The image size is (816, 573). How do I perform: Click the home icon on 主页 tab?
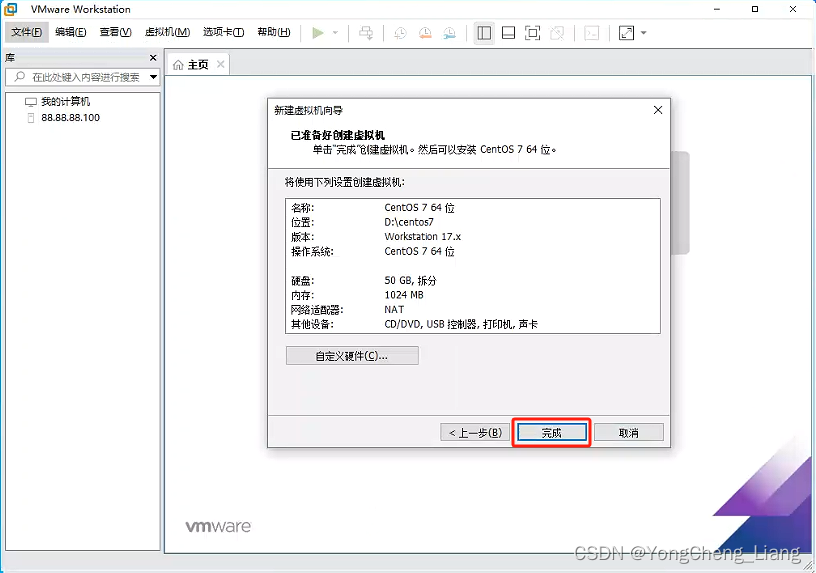[x=178, y=65]
